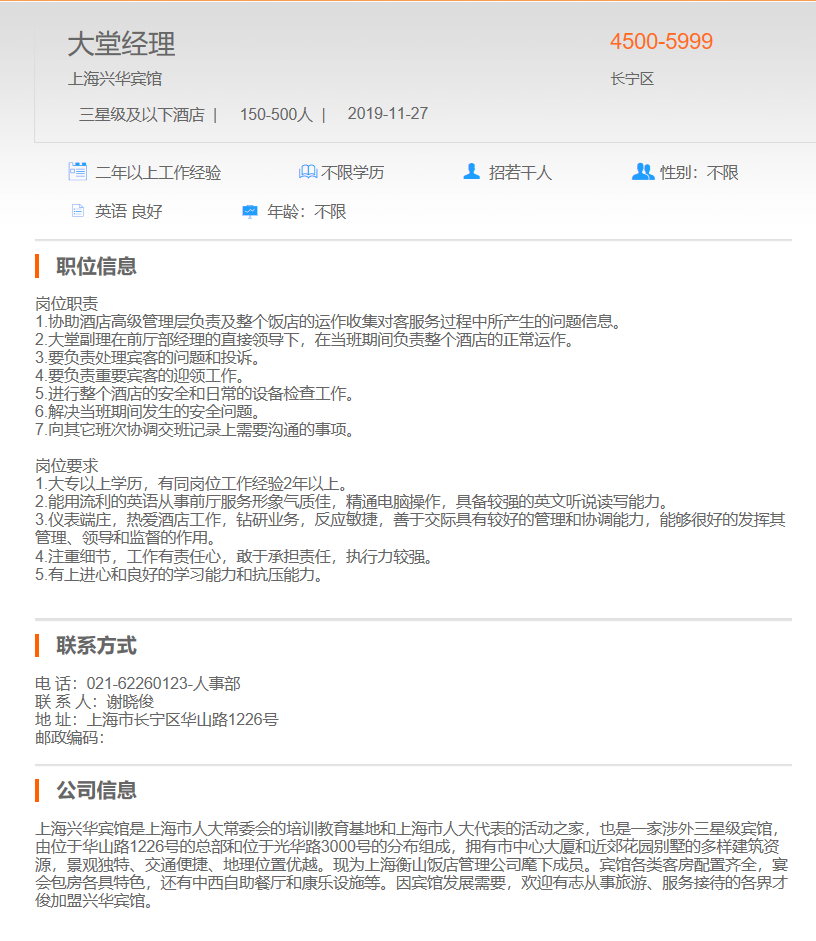
Task: Click the 150-500人 company size tag
Action: (x=276, y=115)
